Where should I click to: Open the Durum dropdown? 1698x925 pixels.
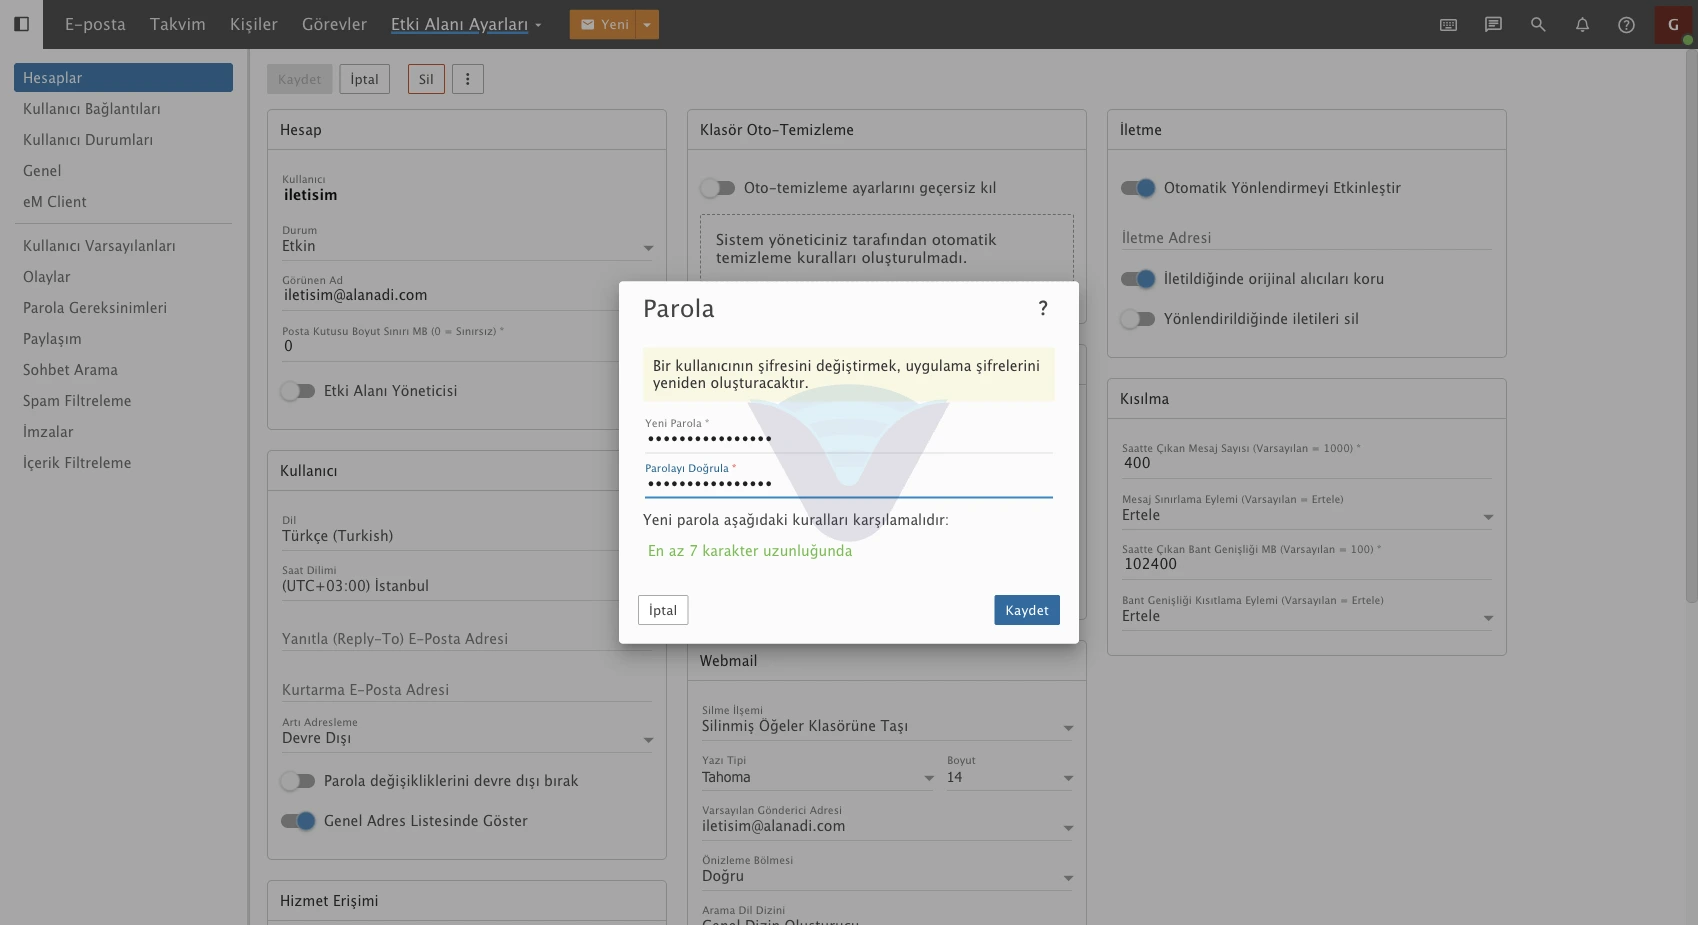click(467, 246)
